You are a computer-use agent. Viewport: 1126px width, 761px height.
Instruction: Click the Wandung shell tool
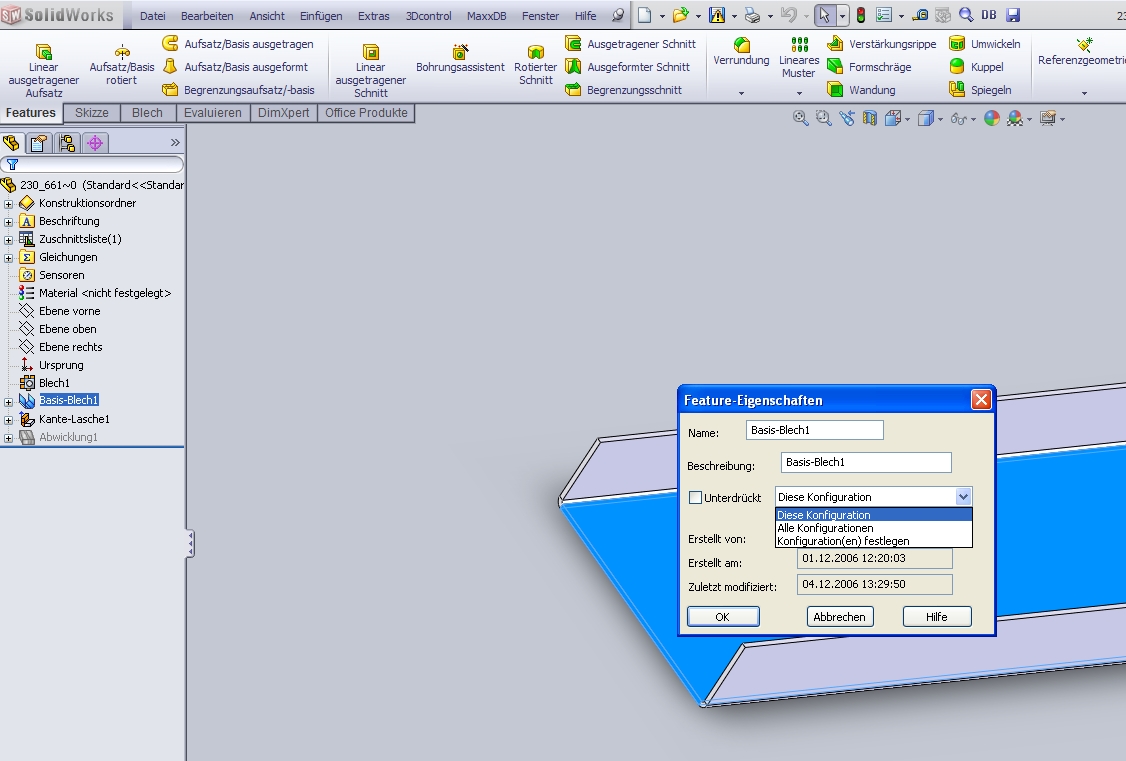pos(861,90)
